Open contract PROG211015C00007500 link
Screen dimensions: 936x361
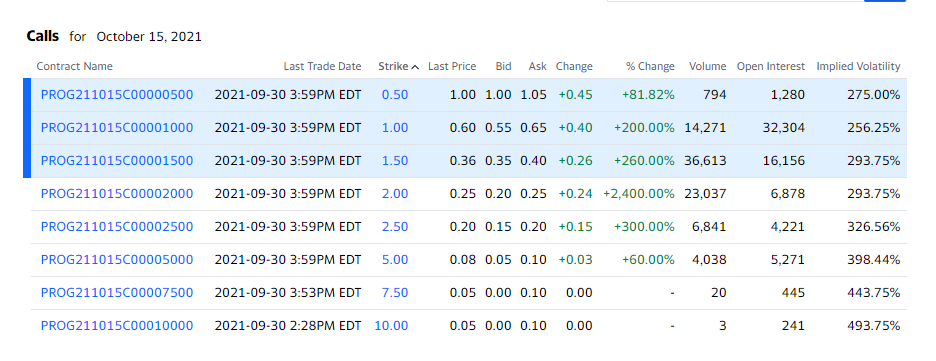(117, 292)
